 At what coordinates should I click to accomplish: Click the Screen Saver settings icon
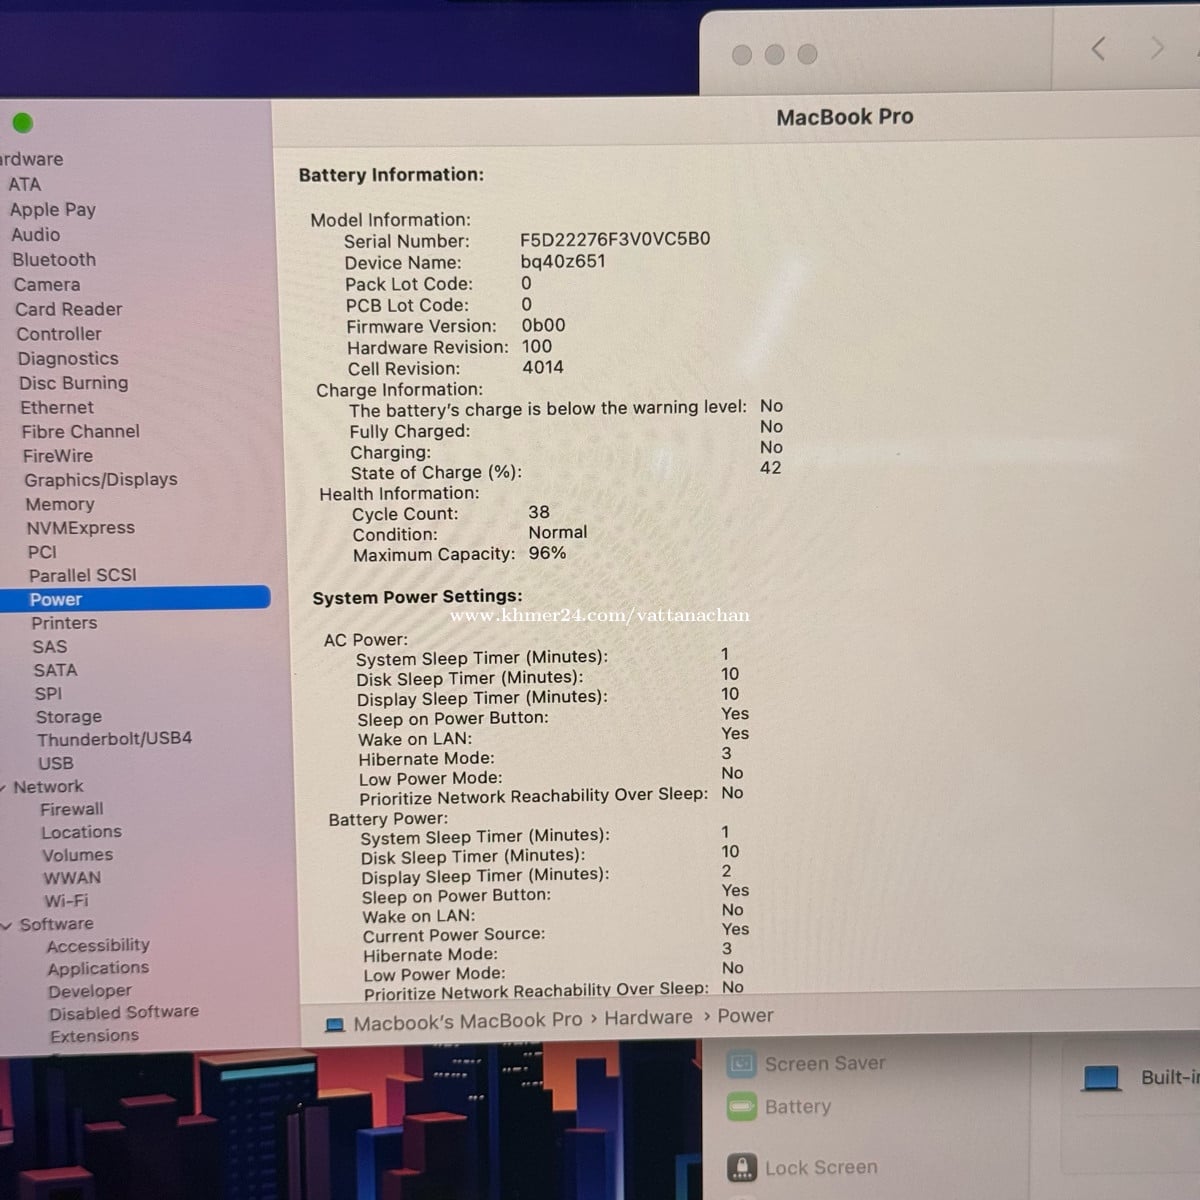(x=741, y=1064)
